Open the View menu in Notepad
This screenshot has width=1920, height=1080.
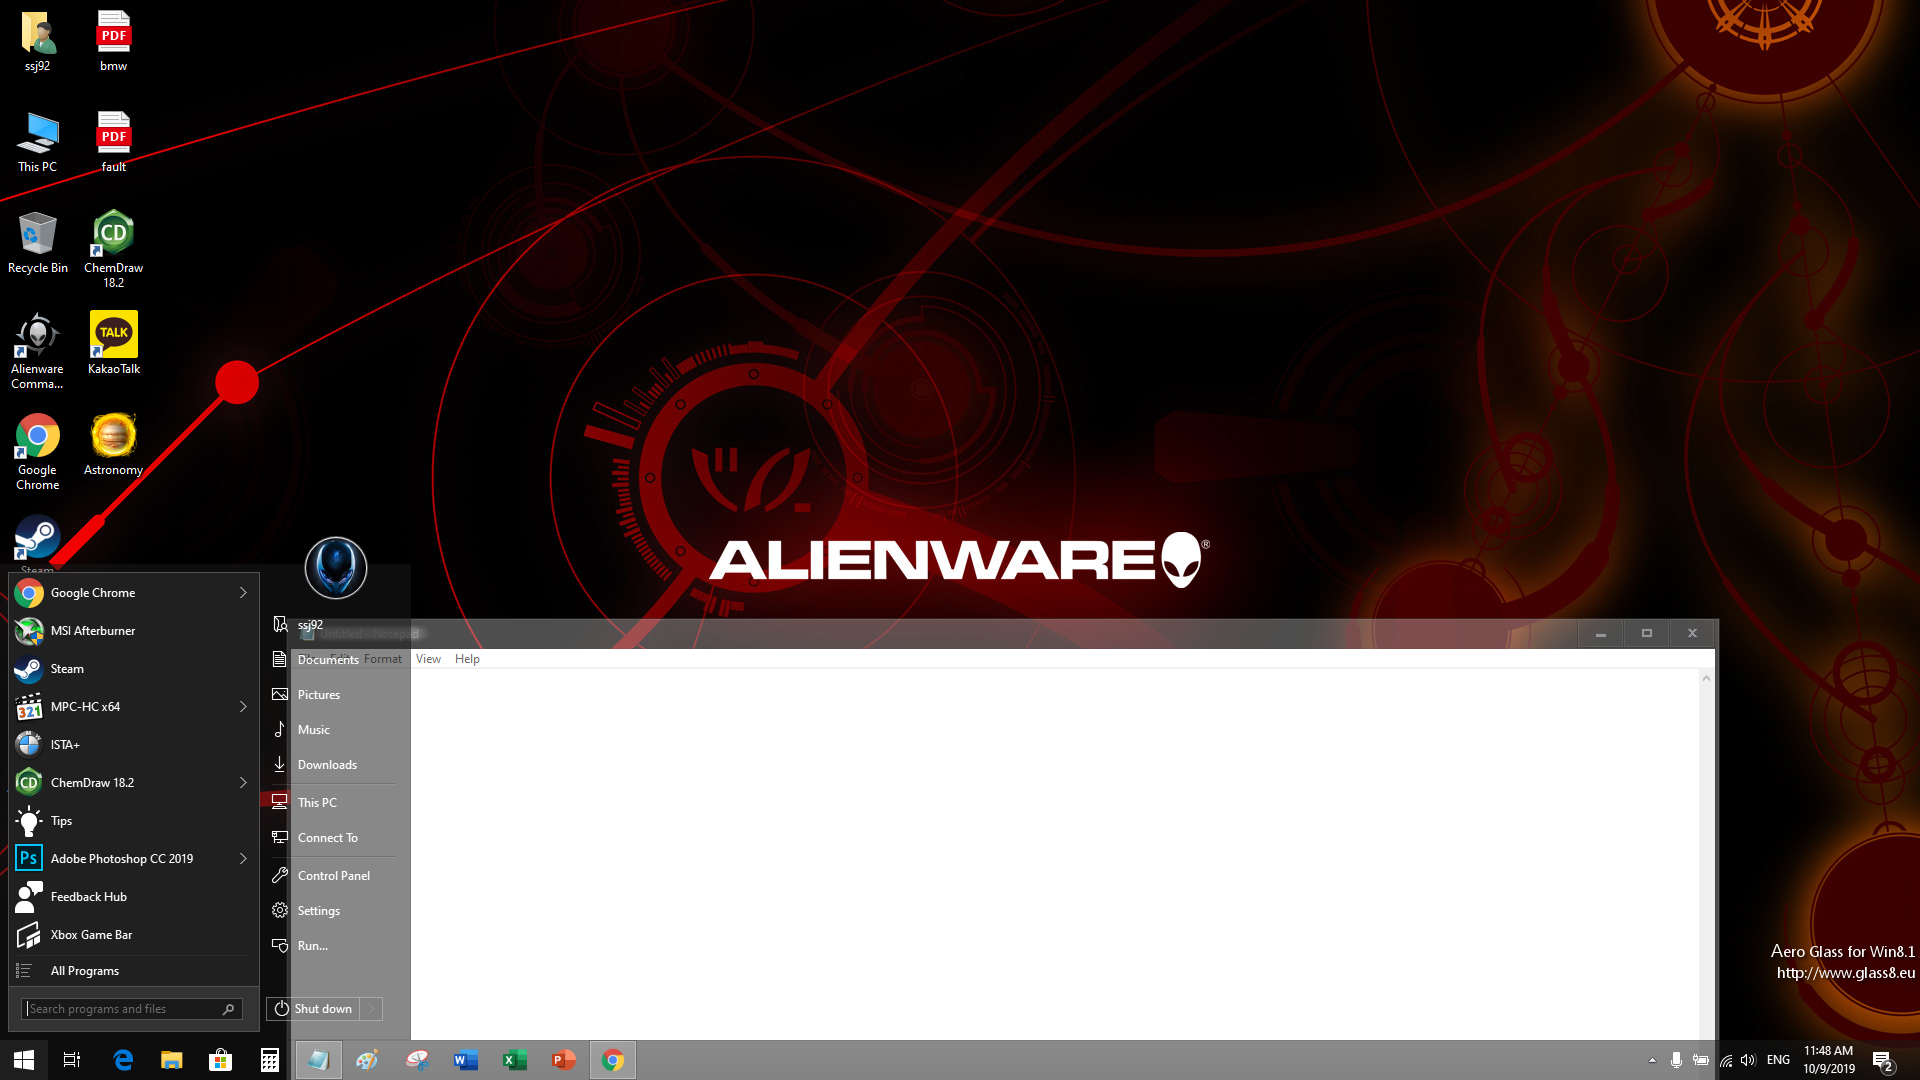click(428, 659)
